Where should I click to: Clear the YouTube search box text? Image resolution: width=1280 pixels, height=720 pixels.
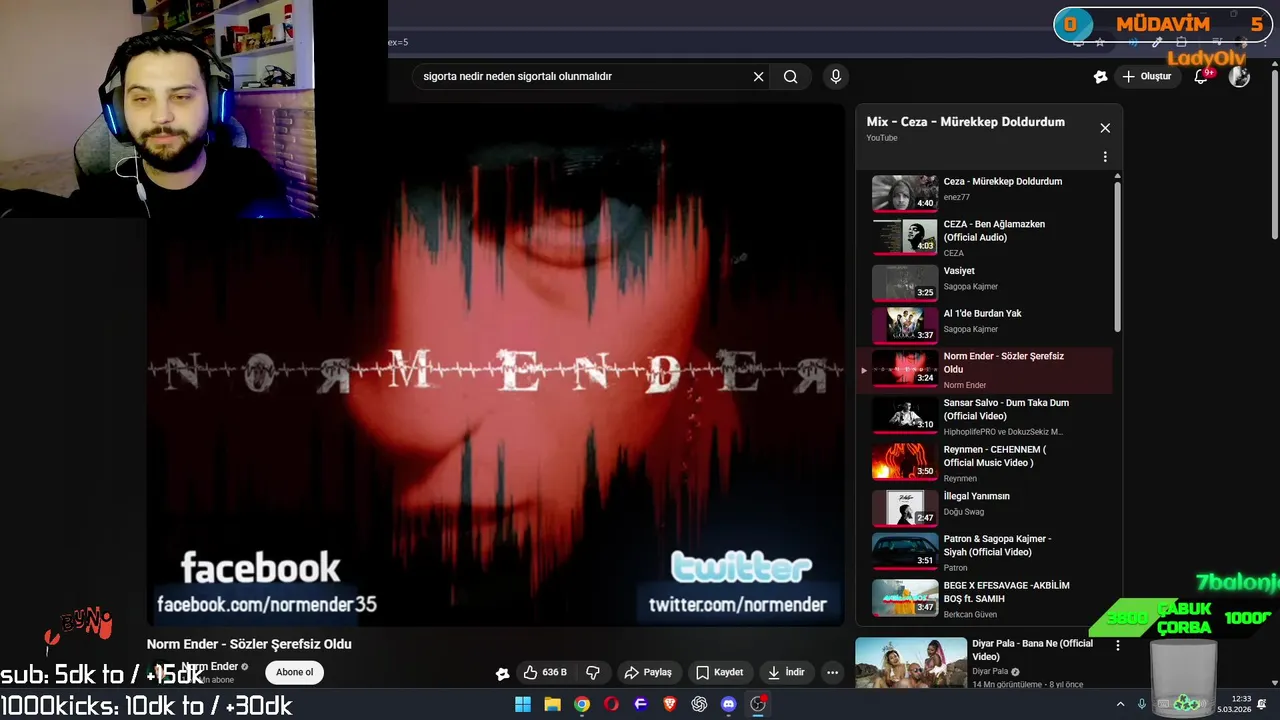[758, 76]
